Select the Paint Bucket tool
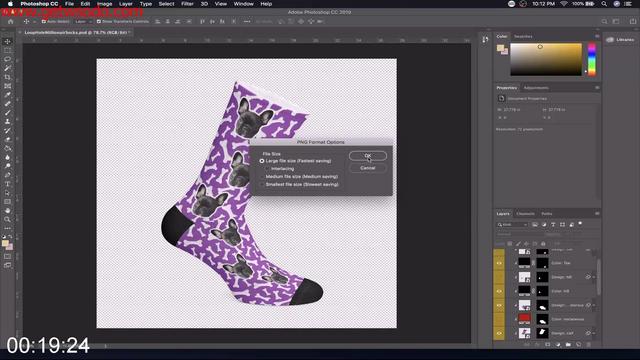The height and width of the screenshot is (360, 640). [7, 148]
